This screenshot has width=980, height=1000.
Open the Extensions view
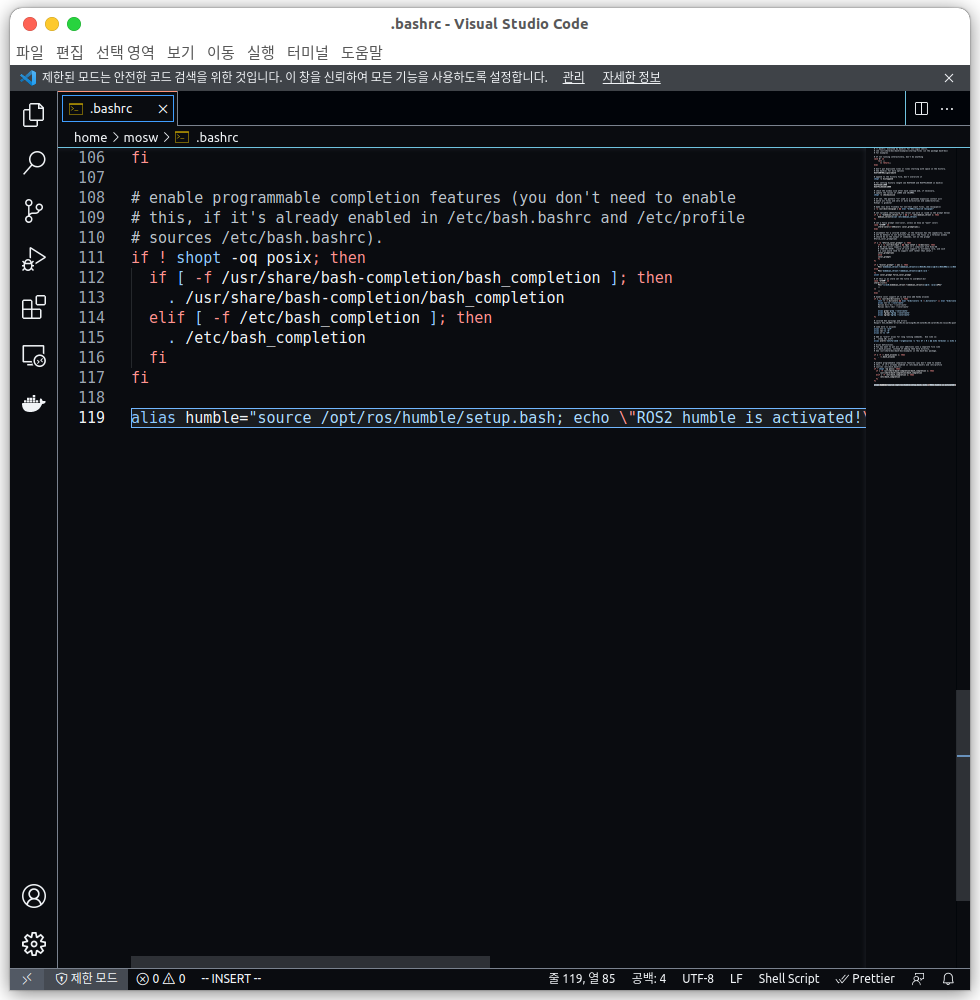33,307
